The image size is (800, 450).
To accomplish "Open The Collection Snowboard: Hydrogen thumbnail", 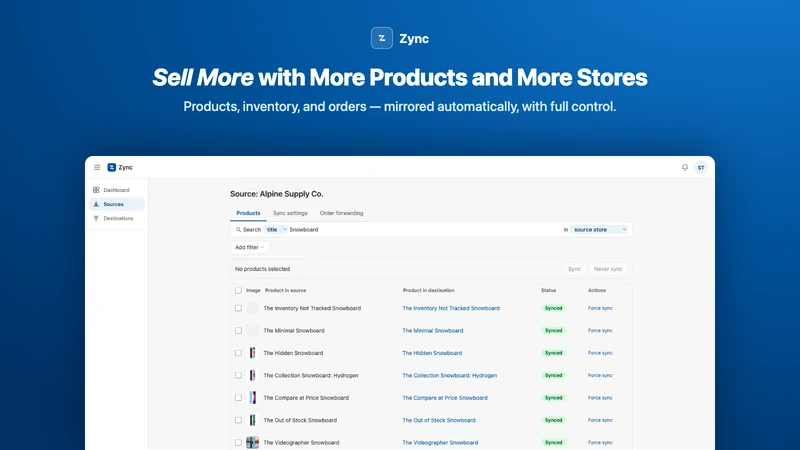I will [253, 376].
